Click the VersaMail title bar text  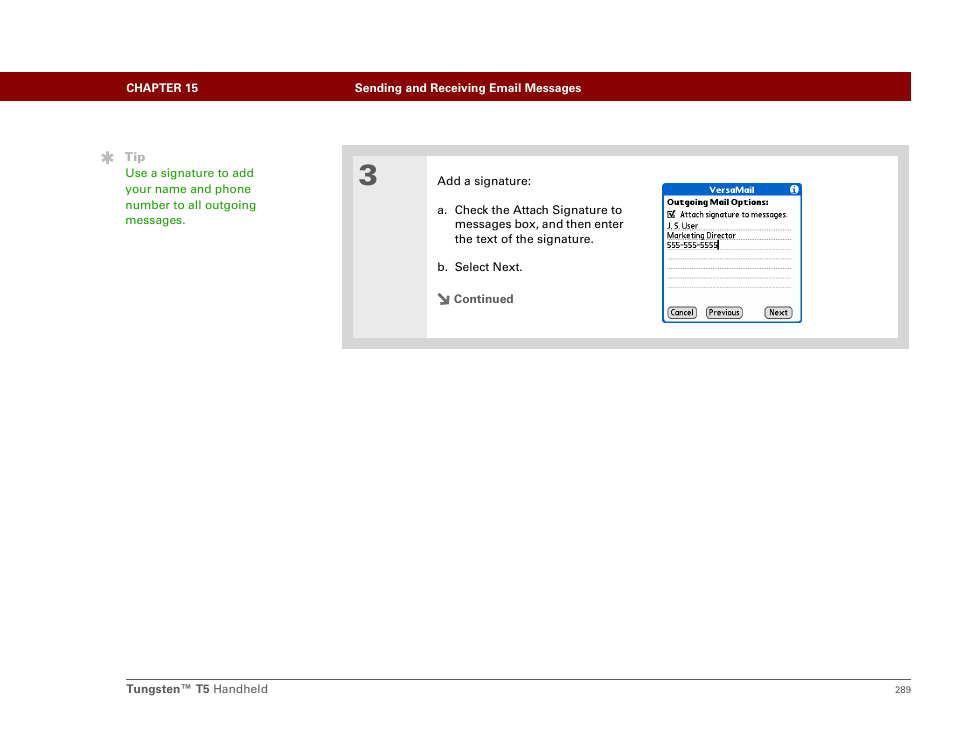point(731,190)
